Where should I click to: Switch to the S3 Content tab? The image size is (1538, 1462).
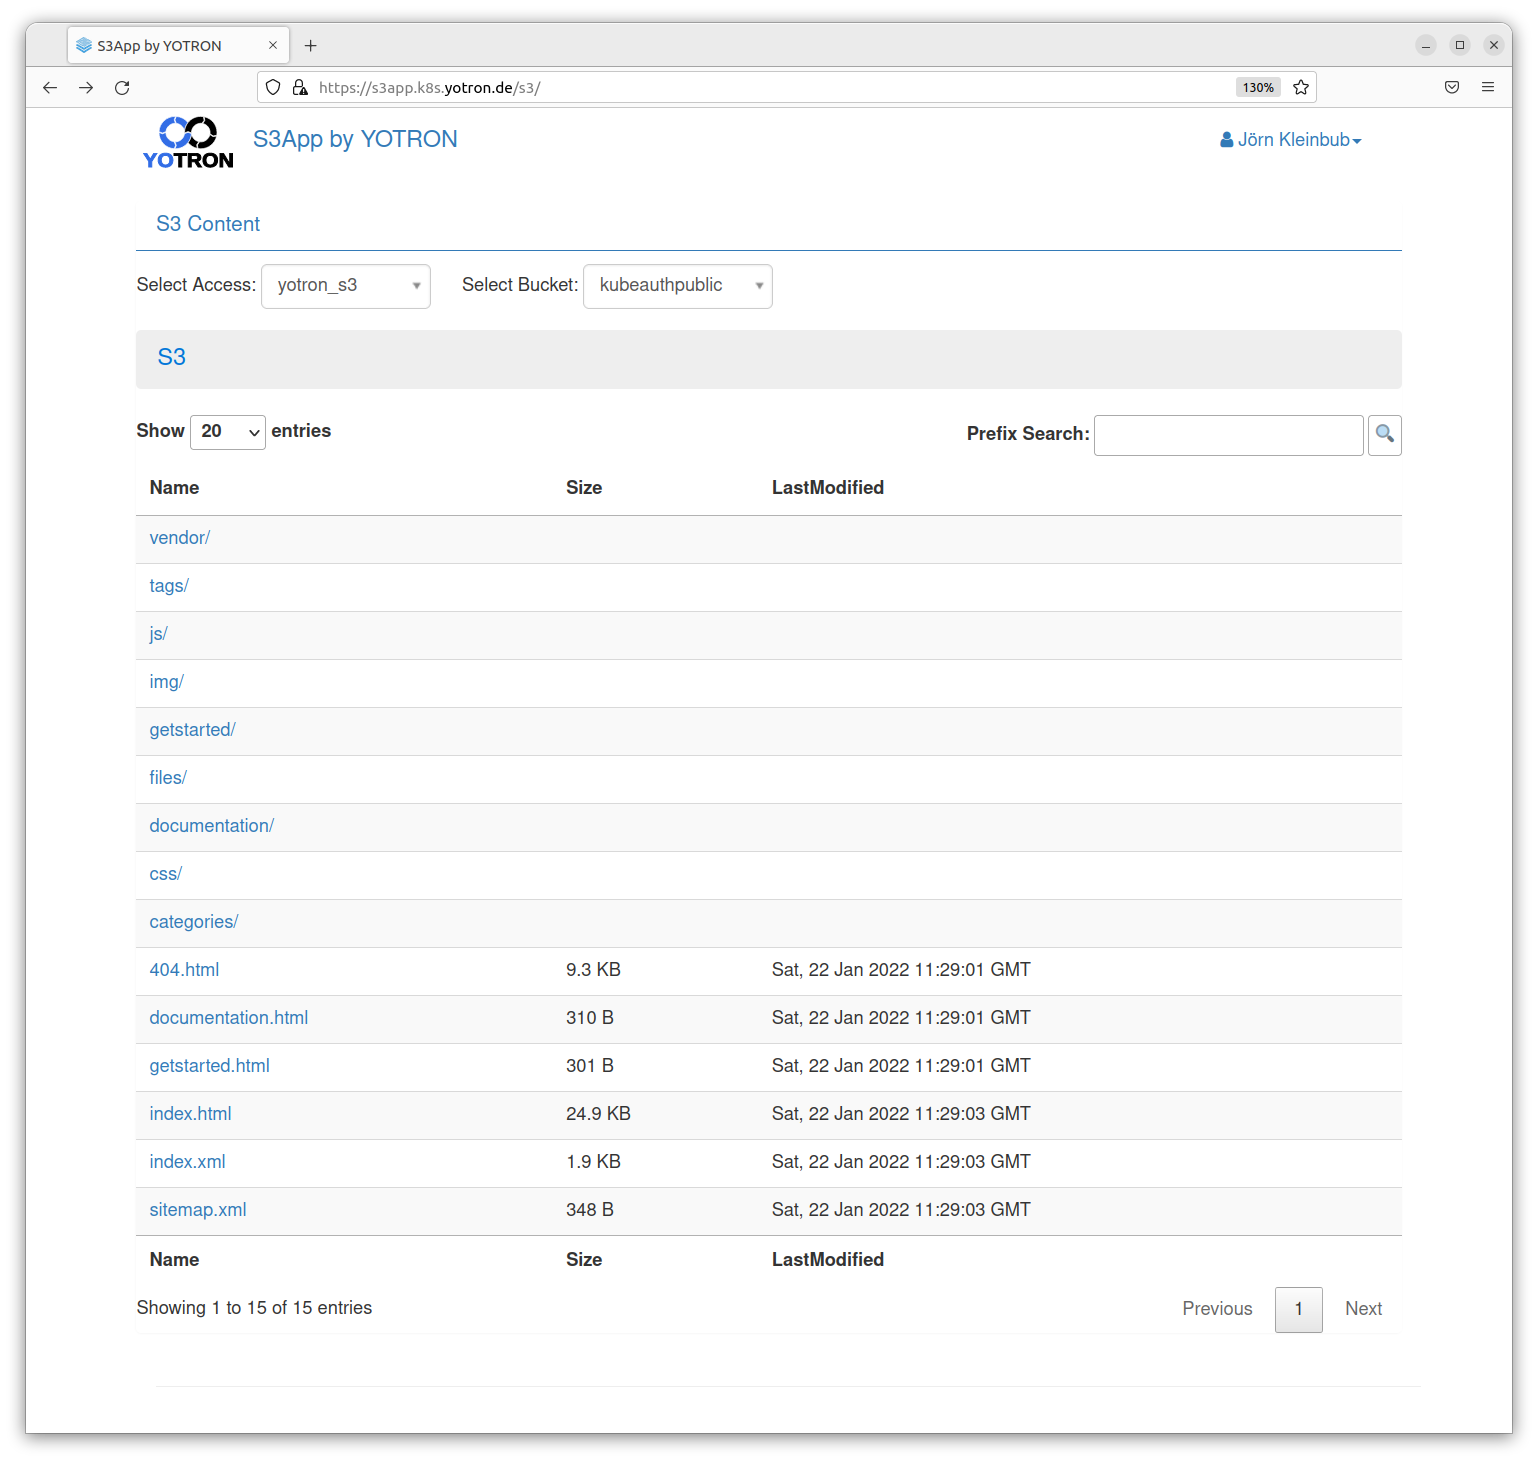pyautogui.click(x=208, y=224)
